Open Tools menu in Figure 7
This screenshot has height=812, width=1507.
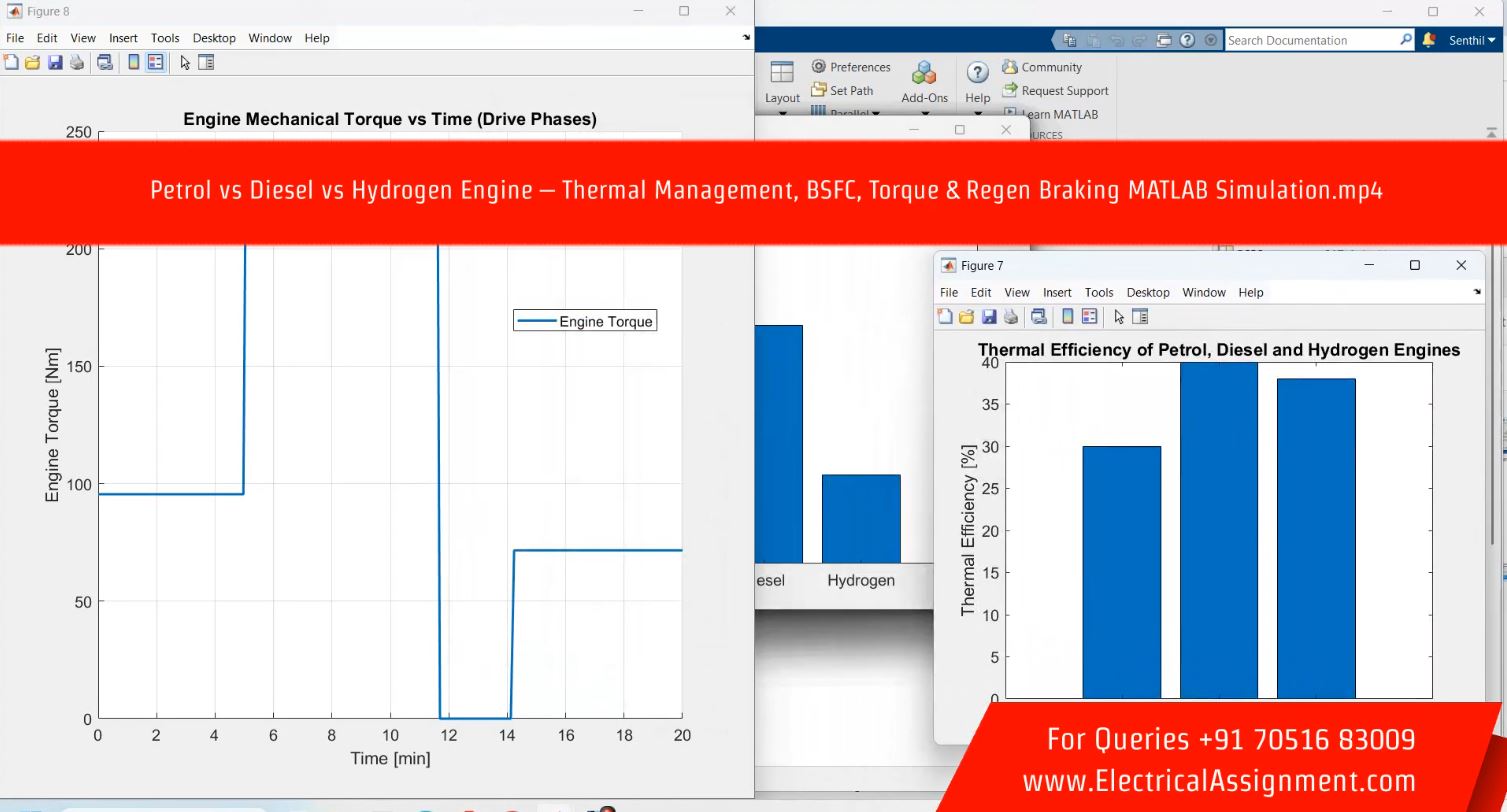pyautogui.click(x=1099, y=293)
